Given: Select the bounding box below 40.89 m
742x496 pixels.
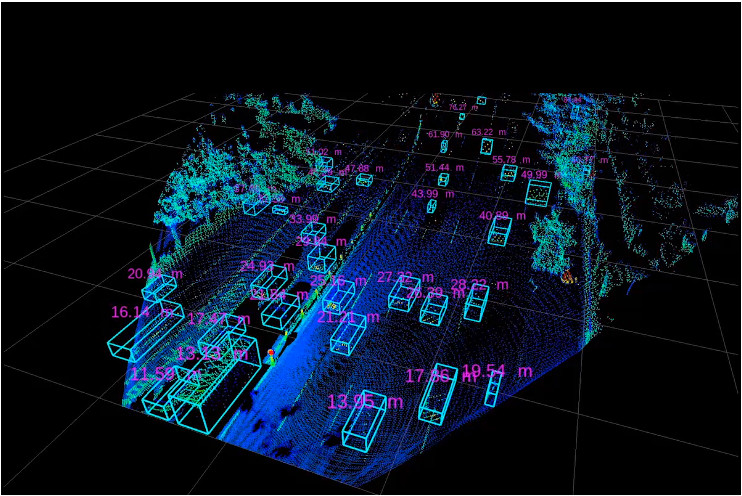Looking at the screenshot, I should (499, 232).
